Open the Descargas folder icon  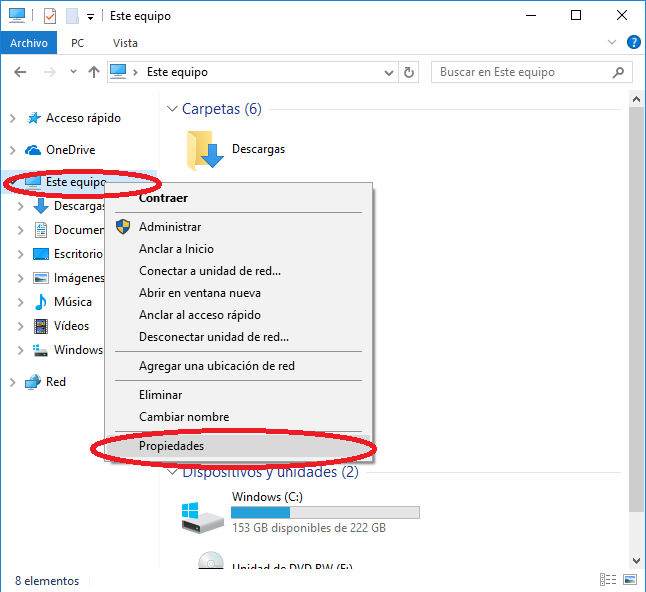[207, 150]
